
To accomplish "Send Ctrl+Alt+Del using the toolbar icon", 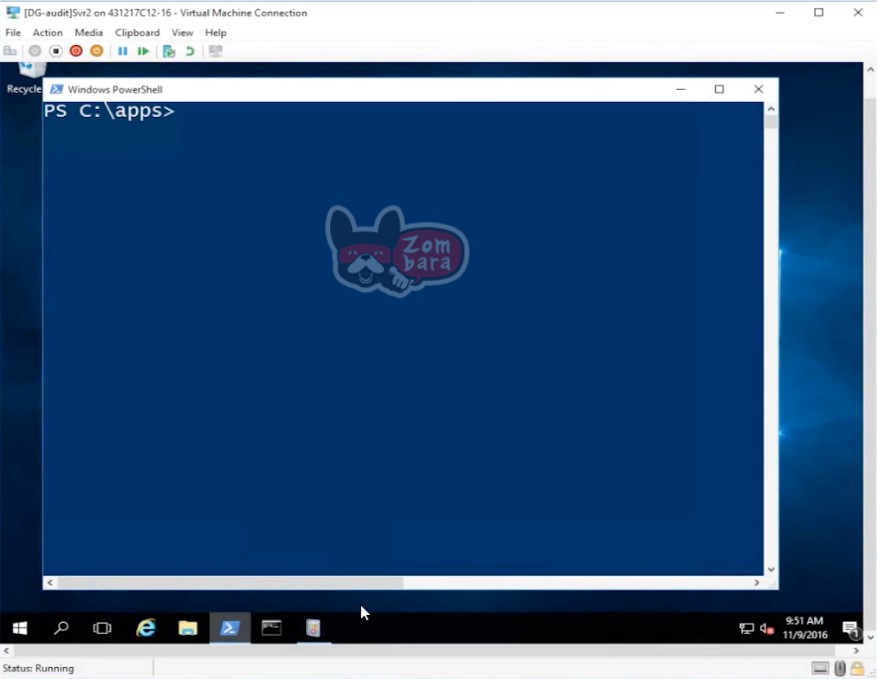I will (10, 51).
